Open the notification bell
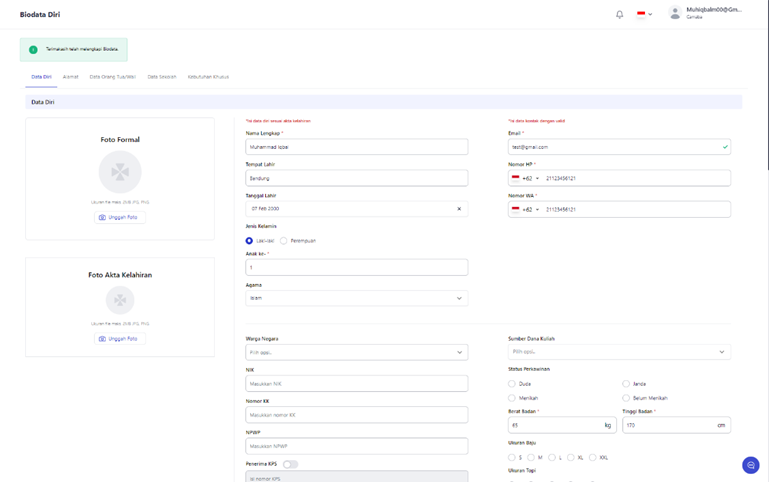This screenshot has width=769, height=482. pos(619,15)
